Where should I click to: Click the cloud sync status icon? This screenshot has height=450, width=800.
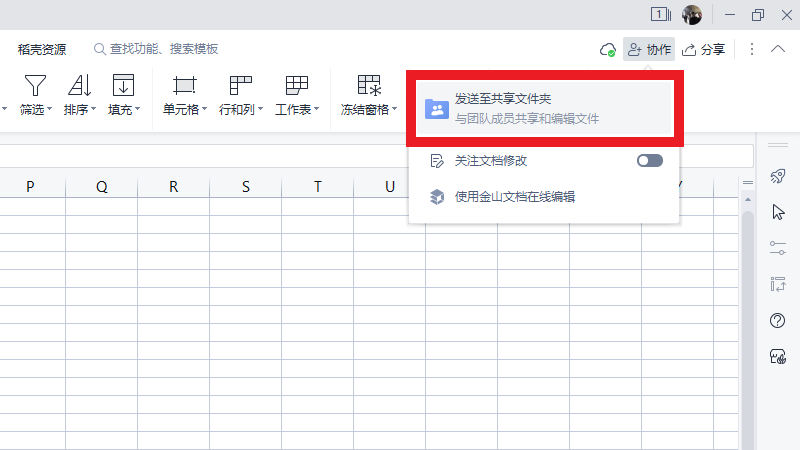606,49
